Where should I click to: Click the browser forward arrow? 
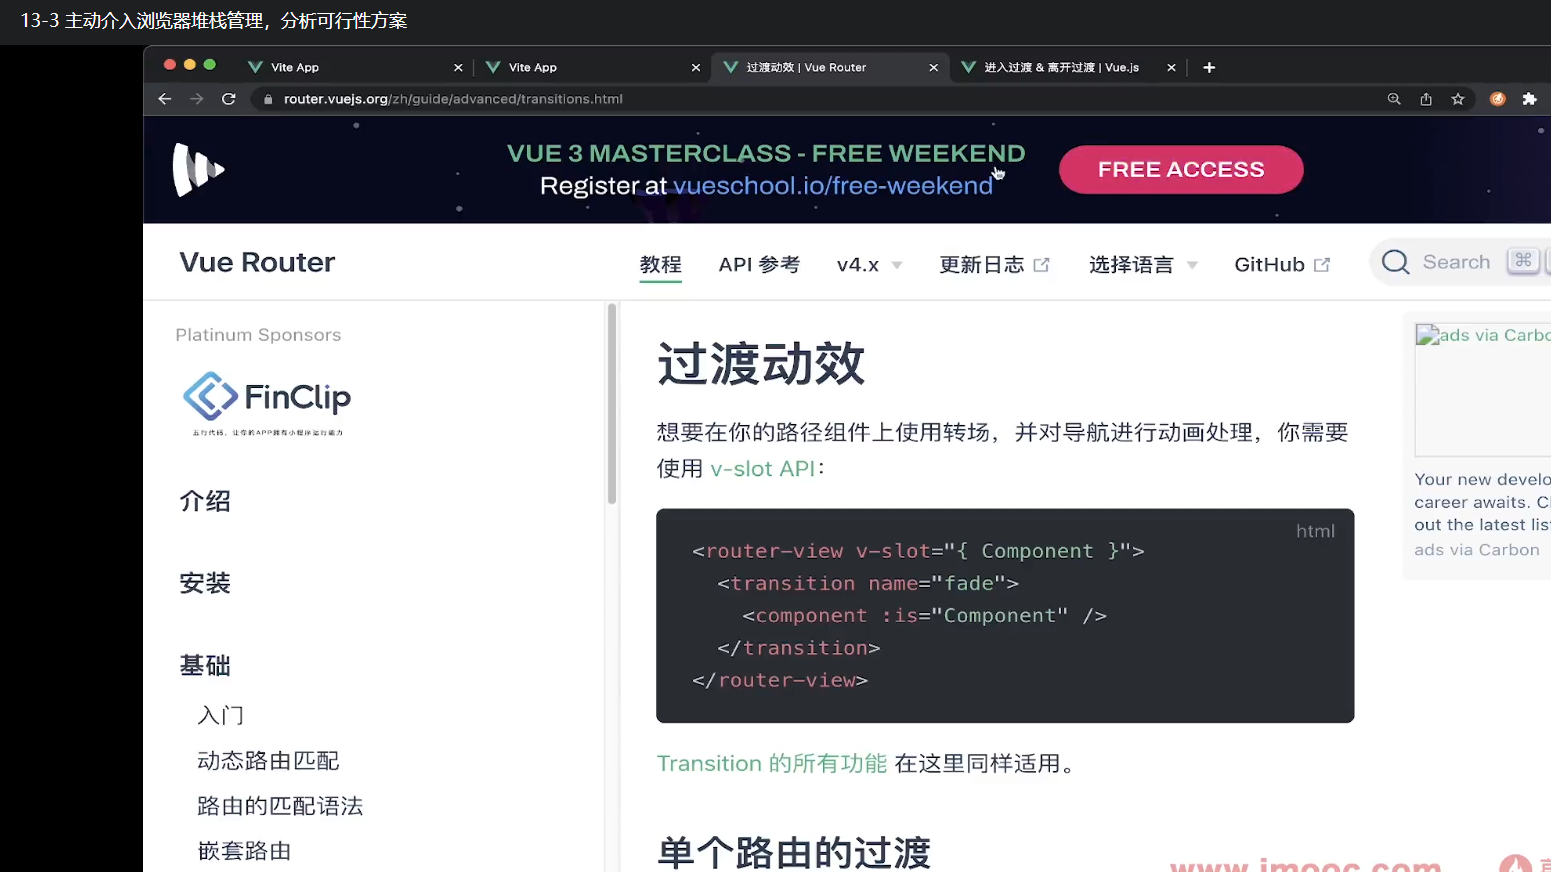tap(196, 99)
